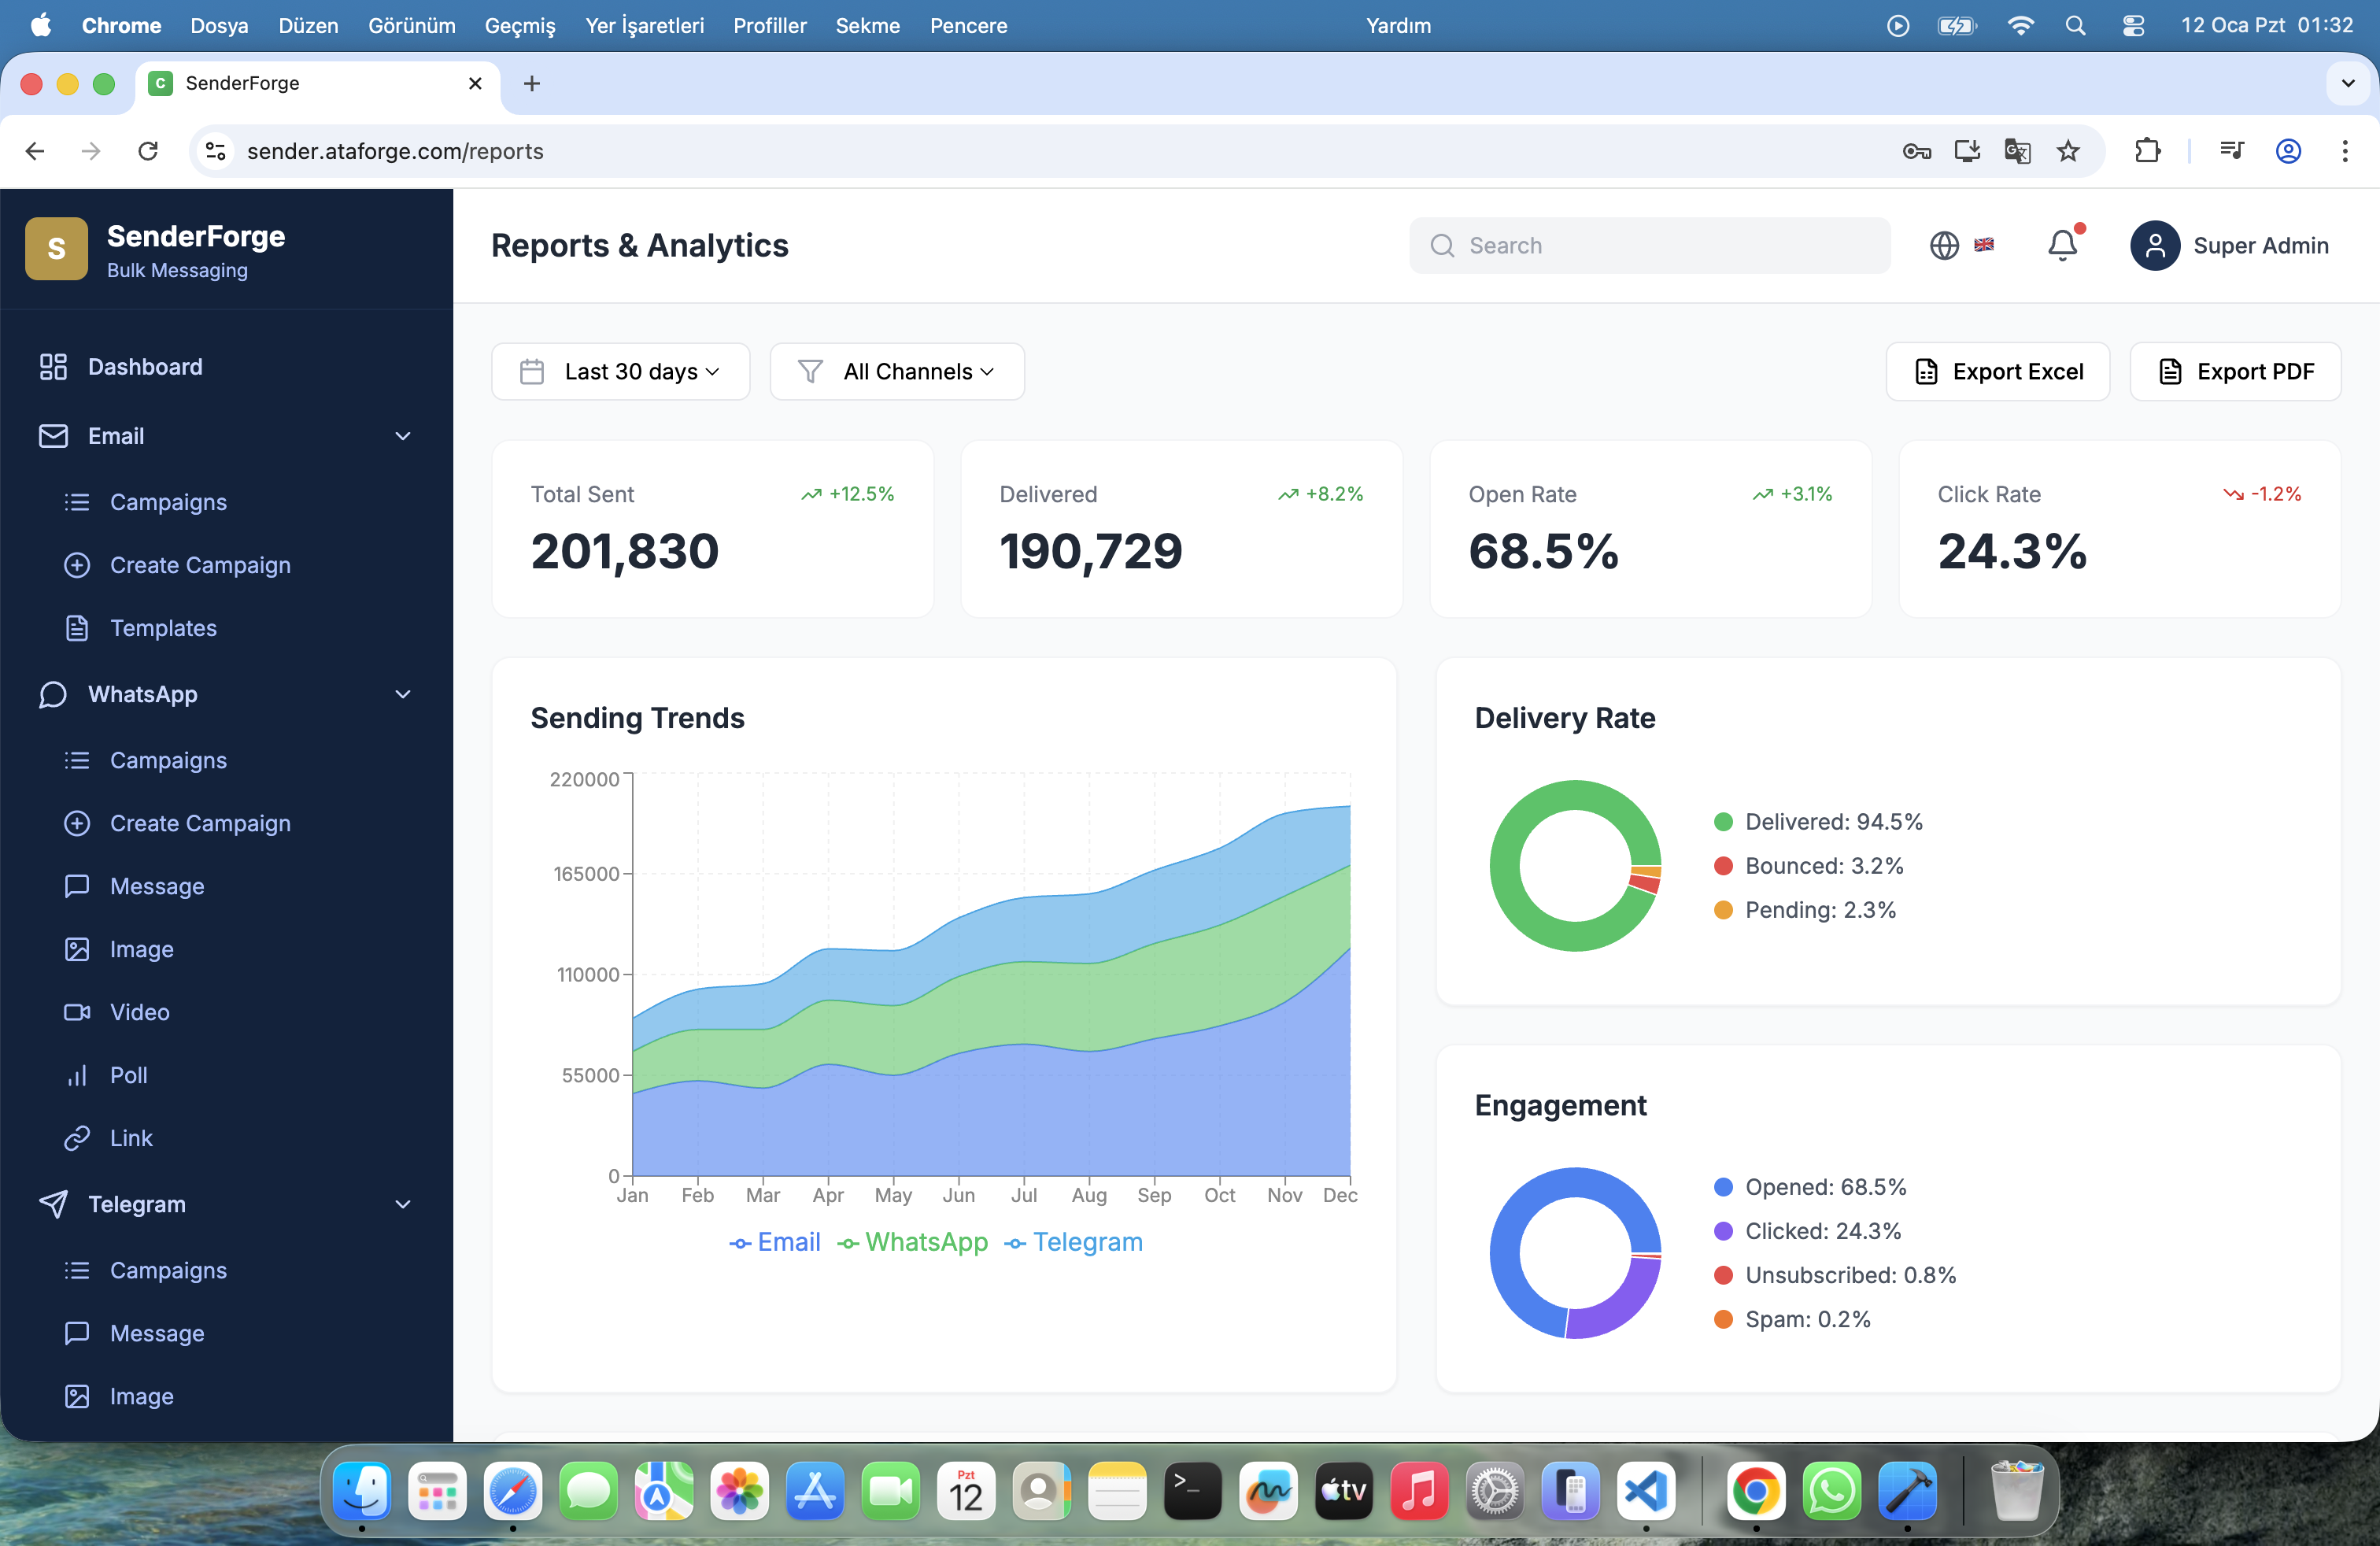Click WhatsApp Poll bar-chart icon

[77, 1075]
